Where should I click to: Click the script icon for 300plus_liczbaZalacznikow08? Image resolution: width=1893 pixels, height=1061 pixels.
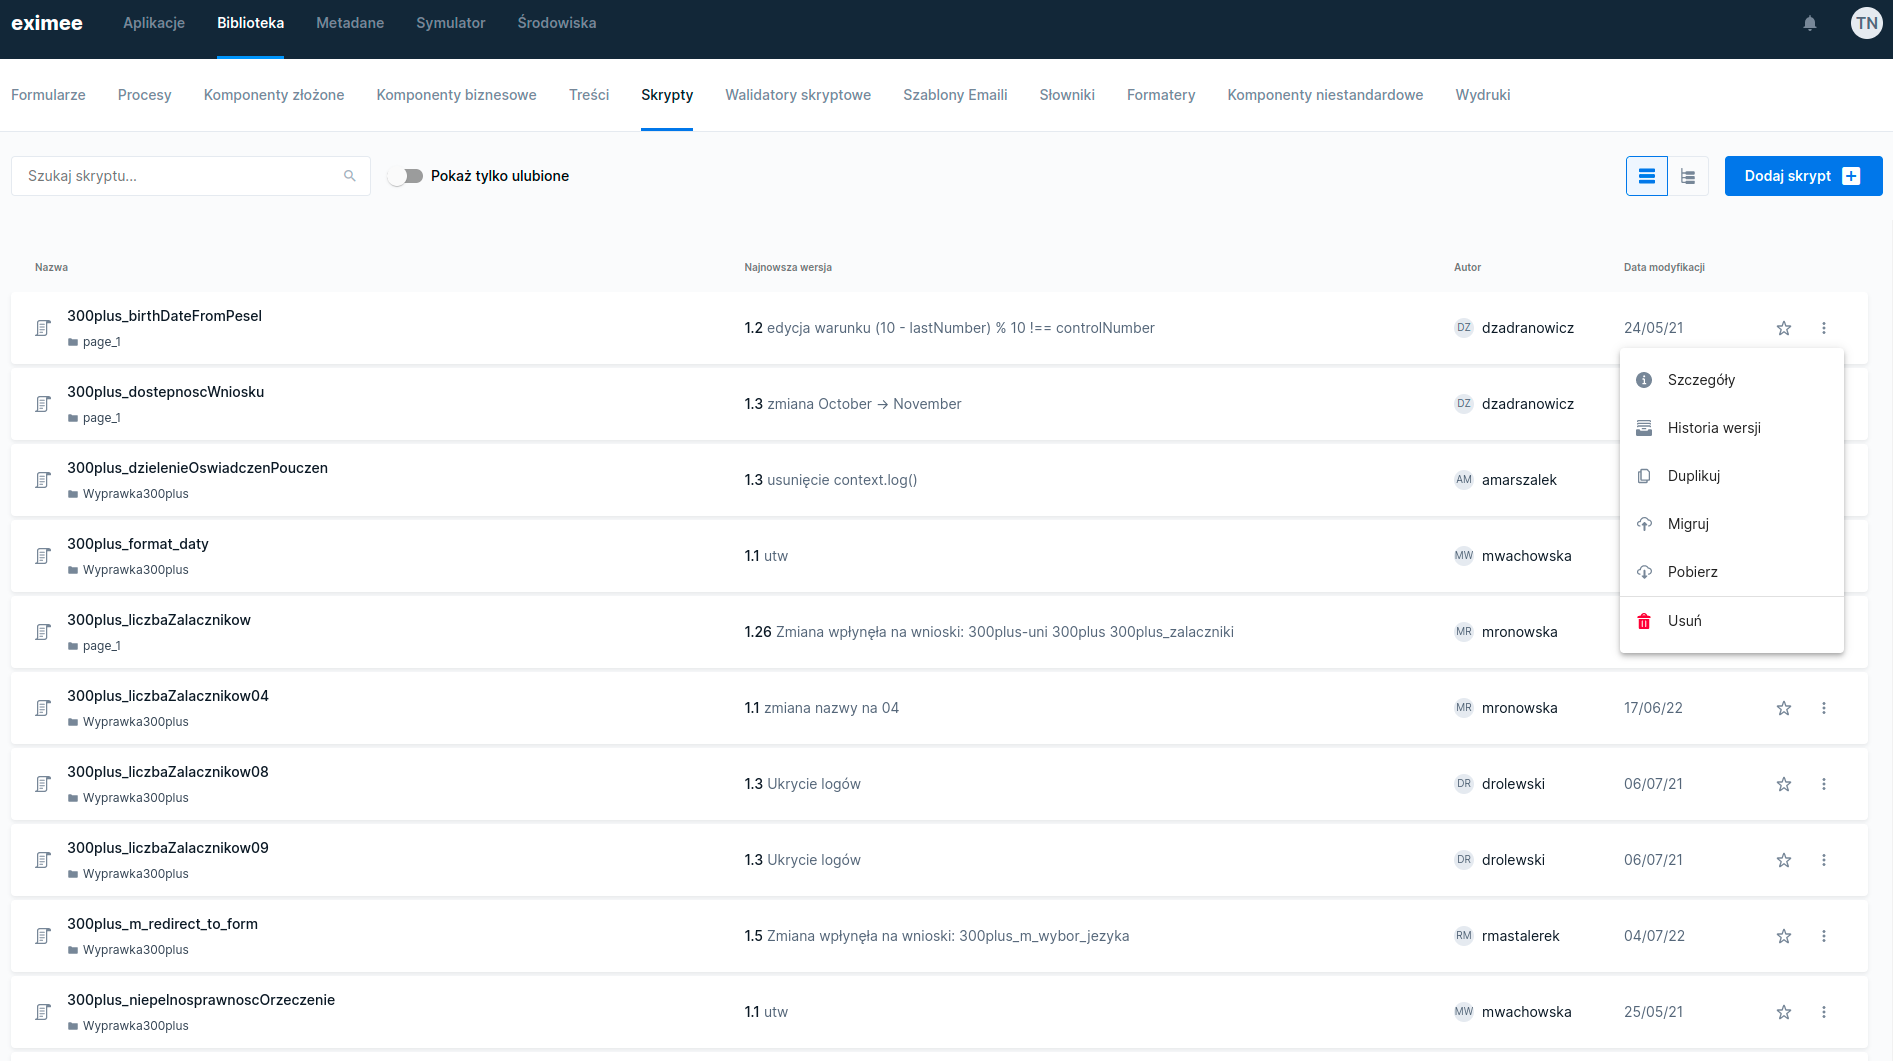point(43,784)
